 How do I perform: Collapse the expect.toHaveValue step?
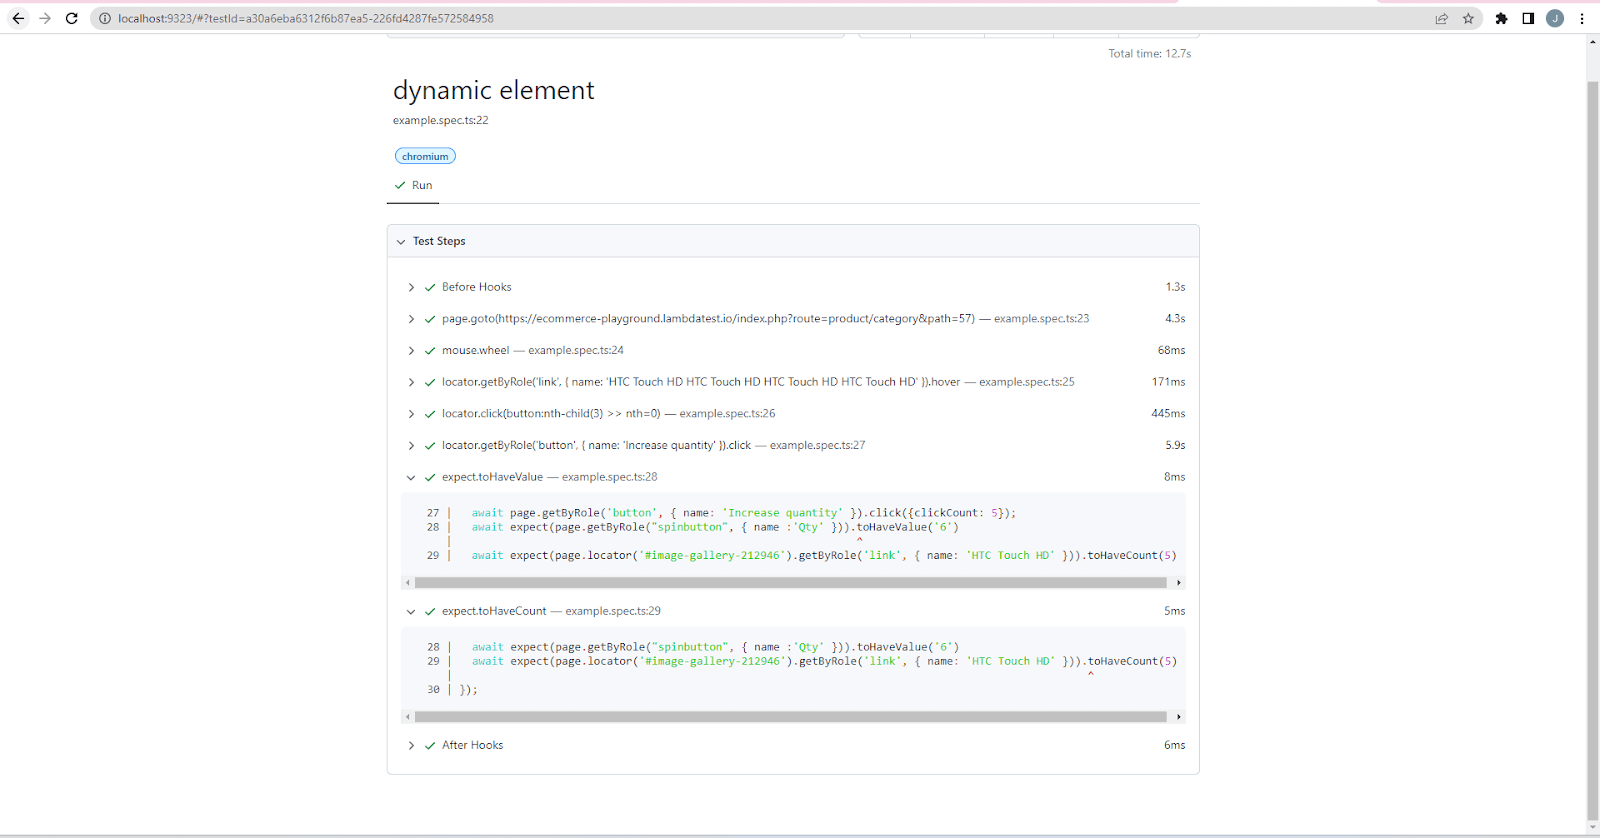(x=411, y=478)
